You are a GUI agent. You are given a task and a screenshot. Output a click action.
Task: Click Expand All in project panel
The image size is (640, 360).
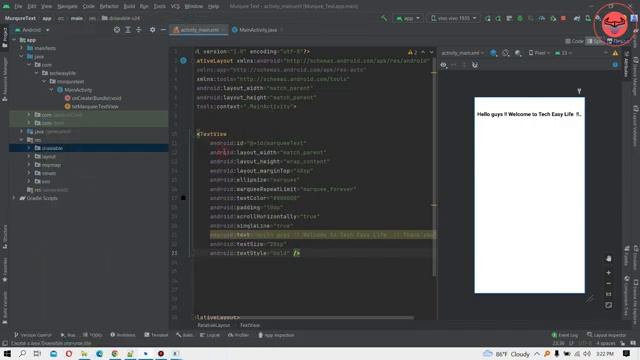128,30
